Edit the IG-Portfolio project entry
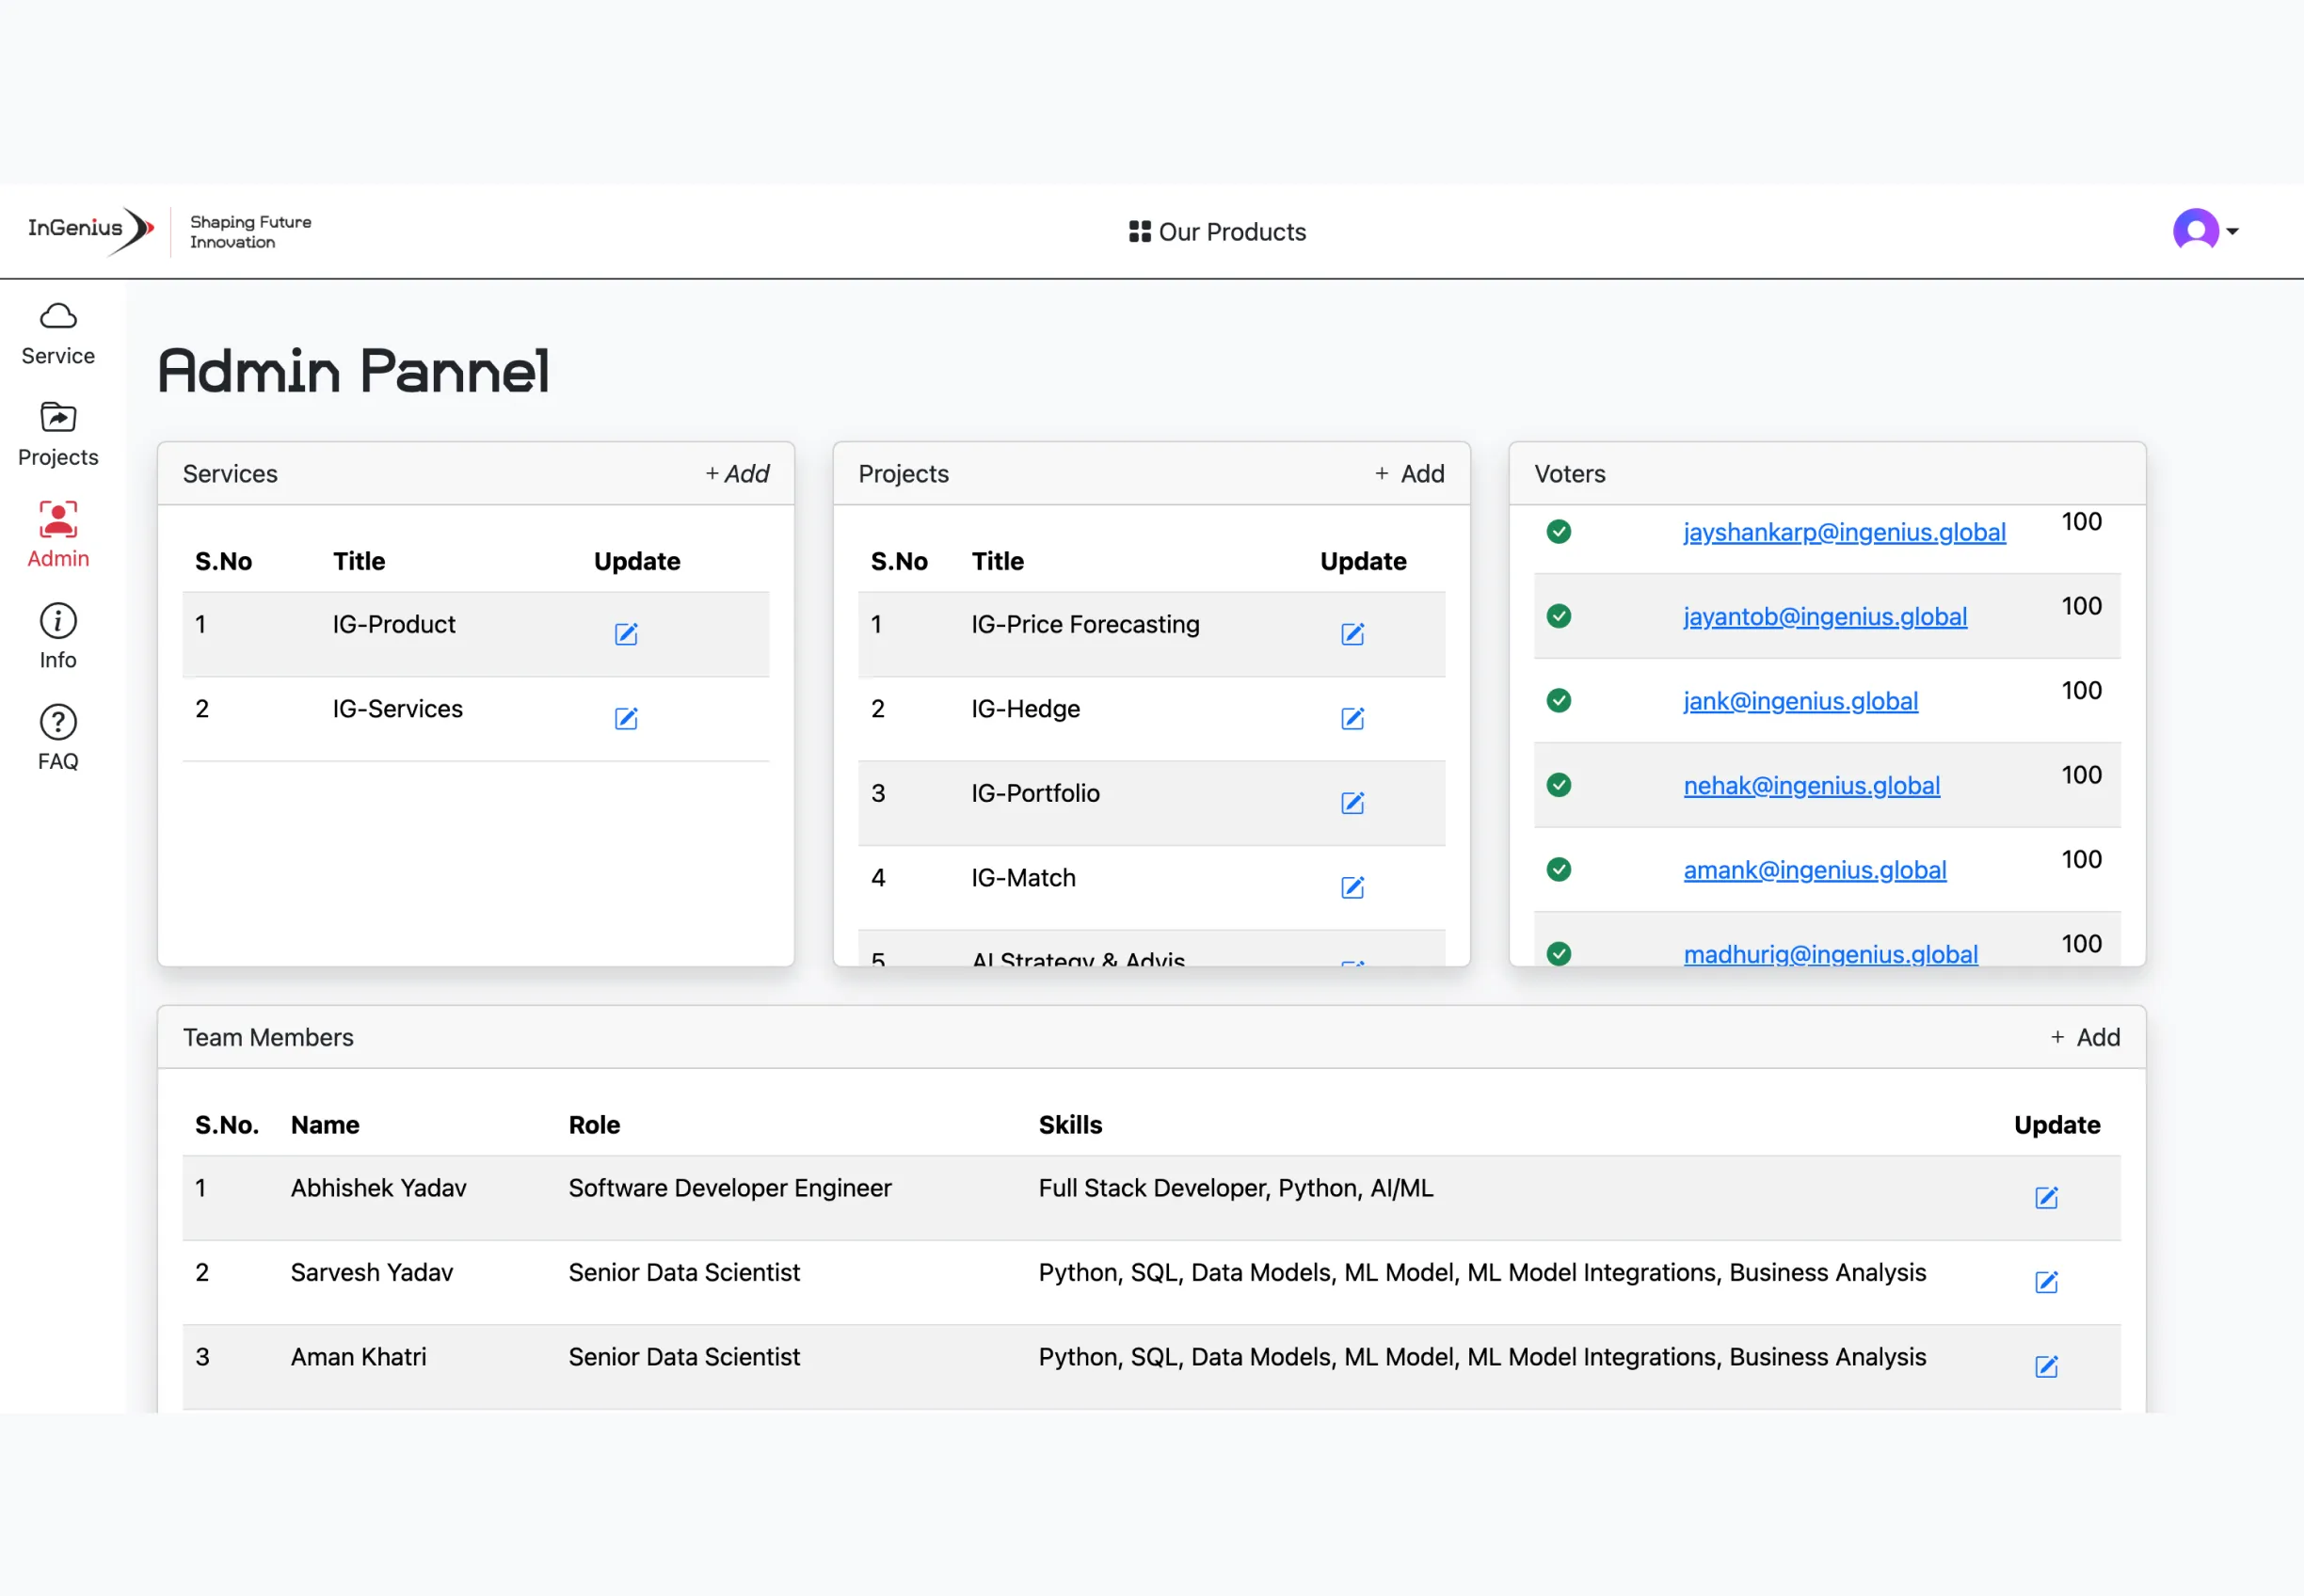Image resolution: width=2304 pixels, height=1596 pixels. pos(1352,803)
